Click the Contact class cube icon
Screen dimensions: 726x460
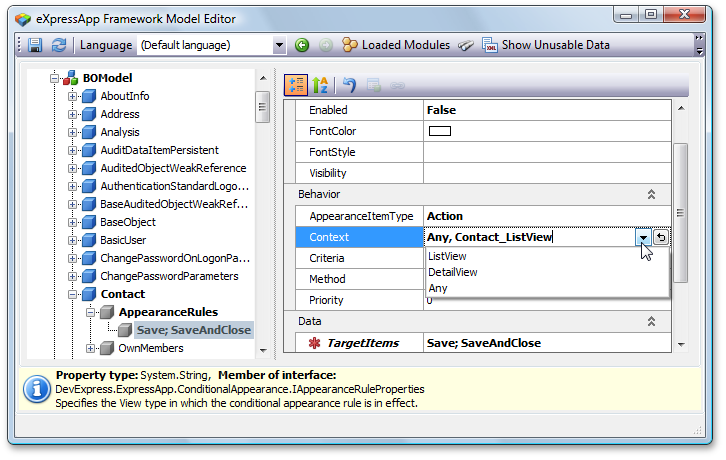89,294
